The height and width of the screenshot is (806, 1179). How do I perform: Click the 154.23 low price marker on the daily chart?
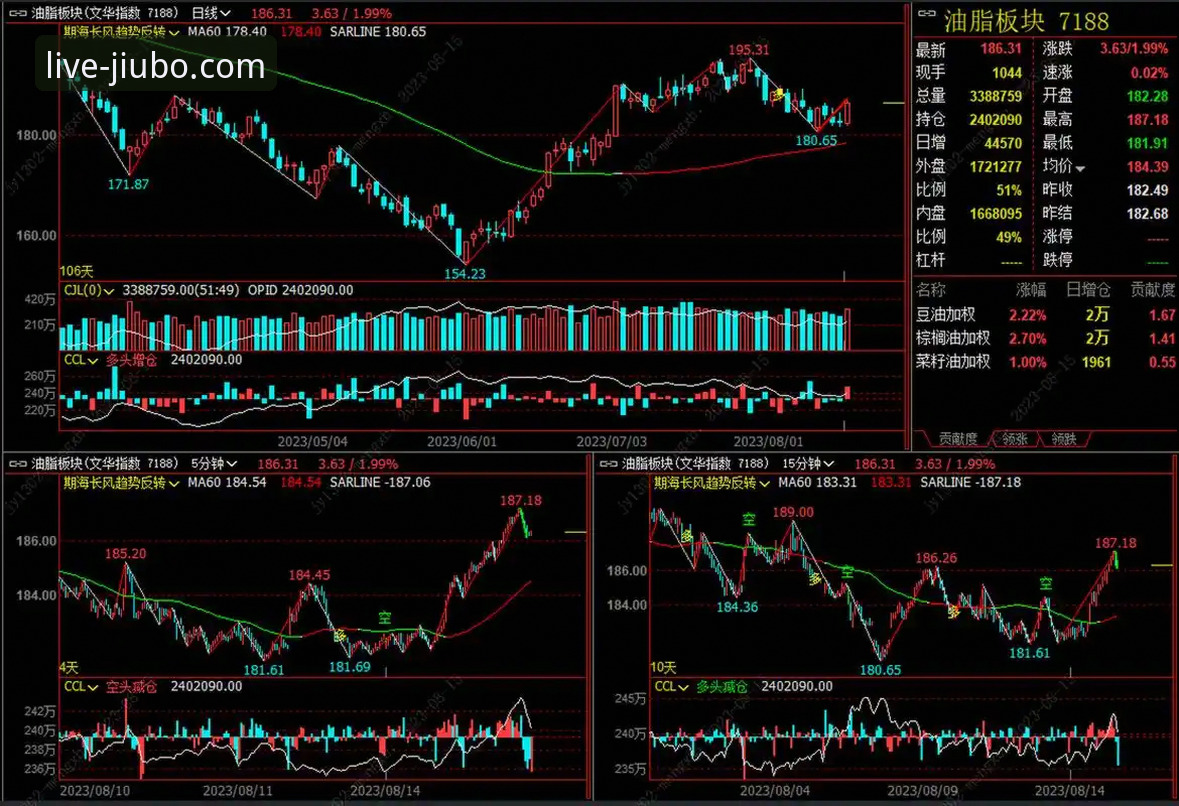[464, 273]
